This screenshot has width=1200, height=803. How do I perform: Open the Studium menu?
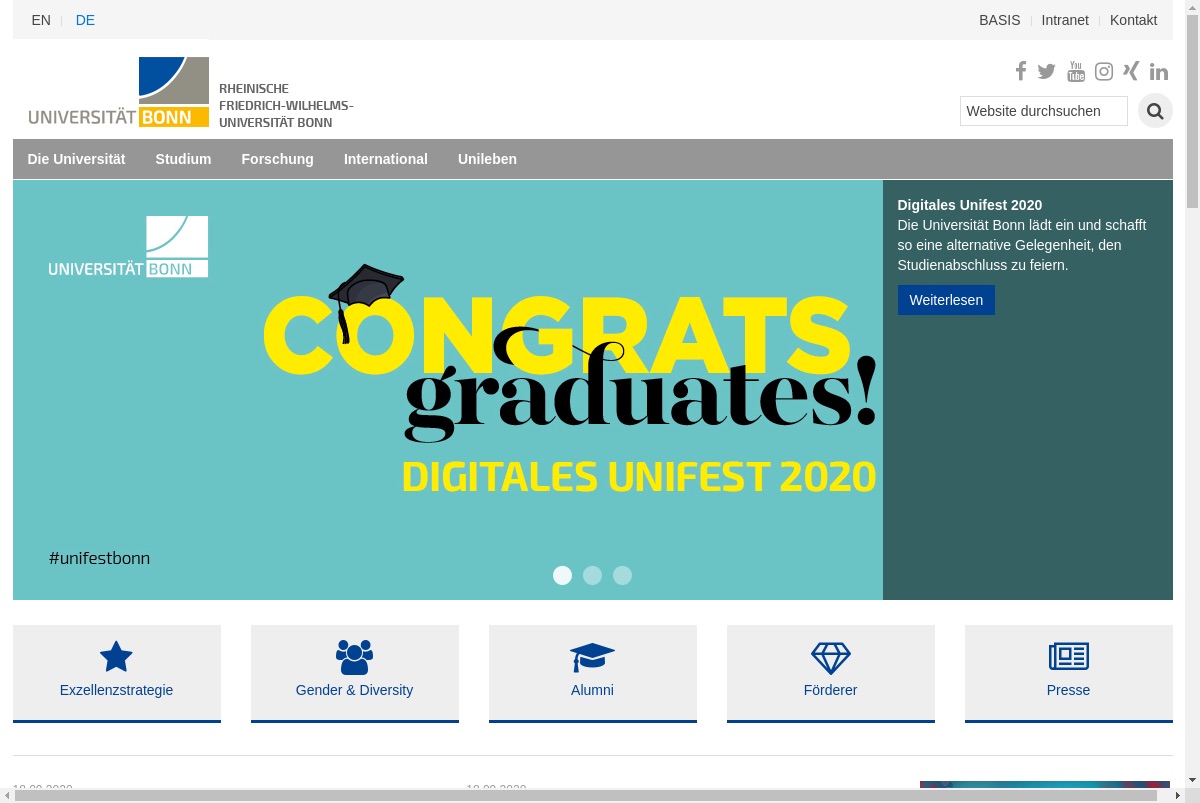coord(183,159)
